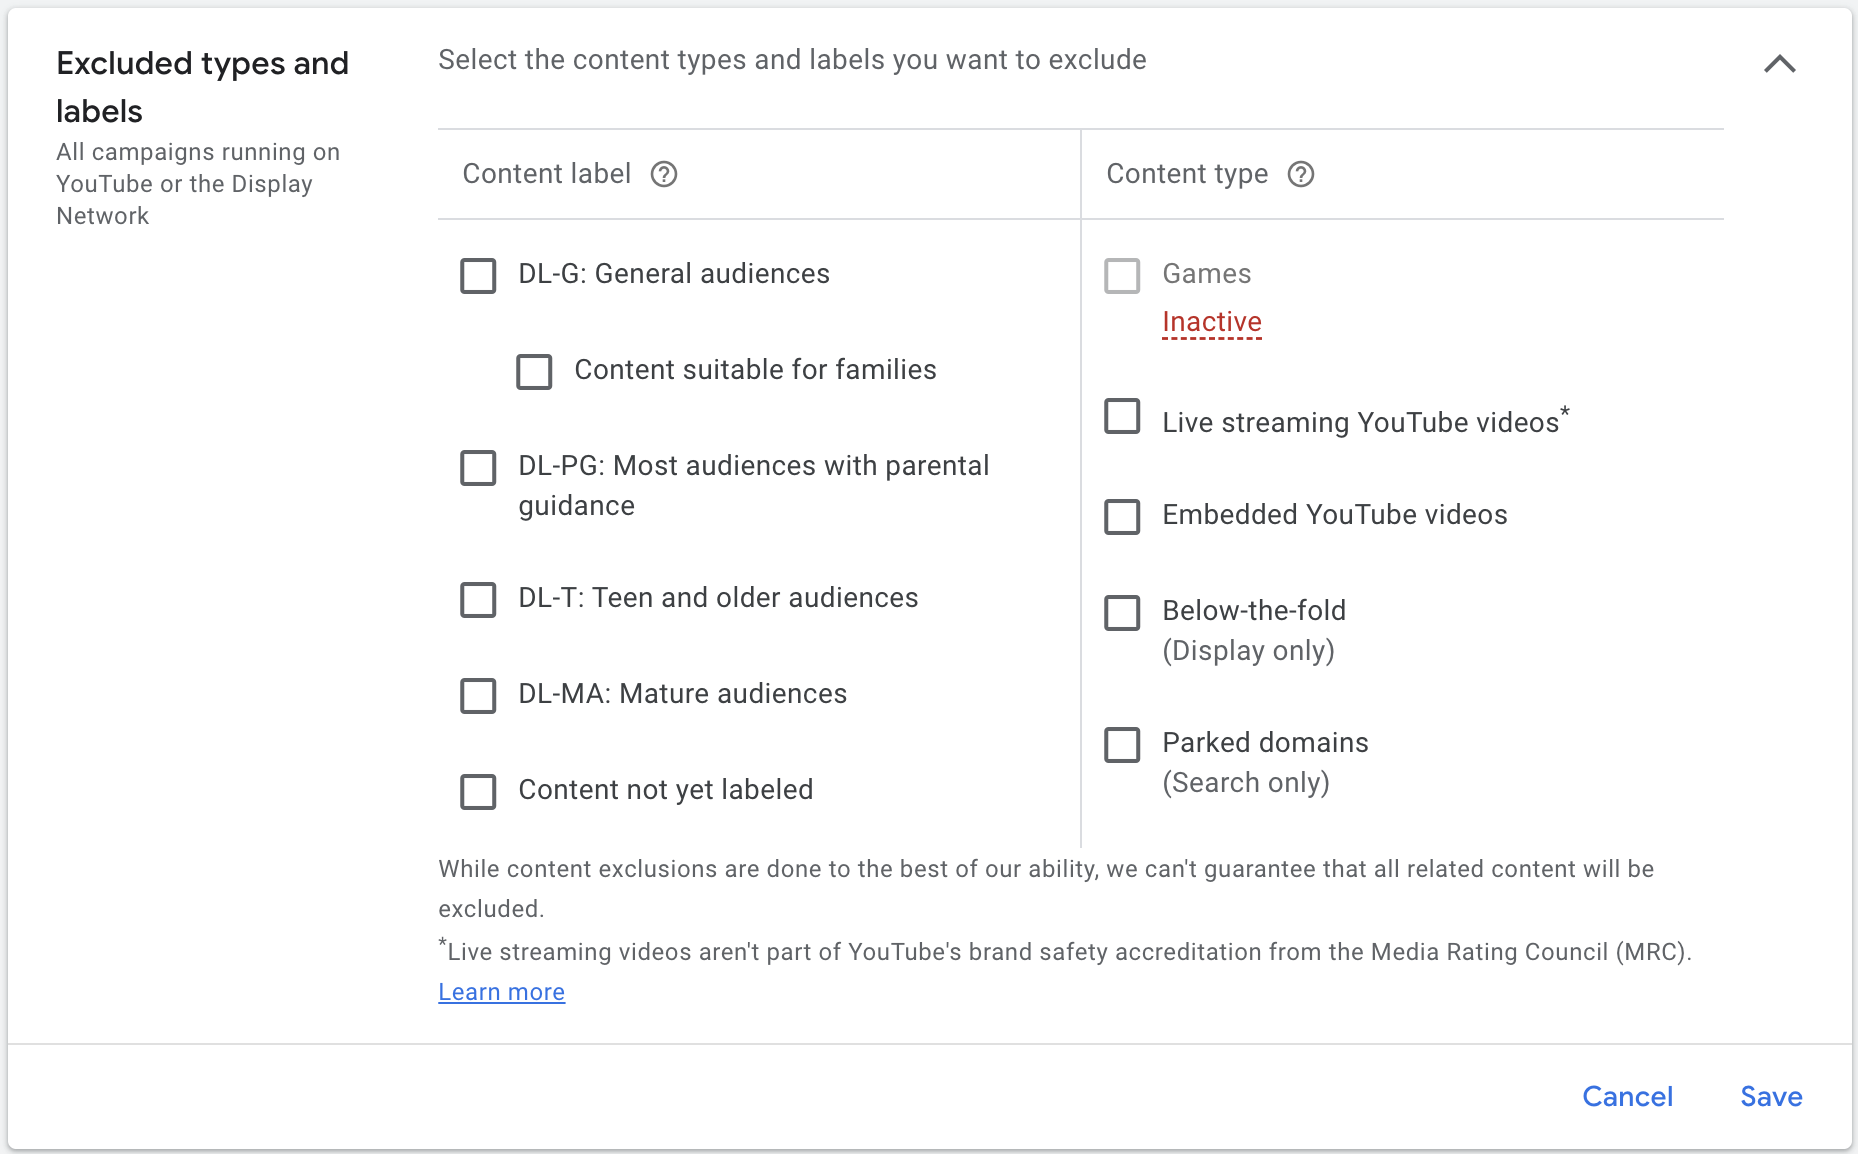Screen dimensions: 1858x1154
Task: Check Content not yet labeled
Action: (478, 792)
